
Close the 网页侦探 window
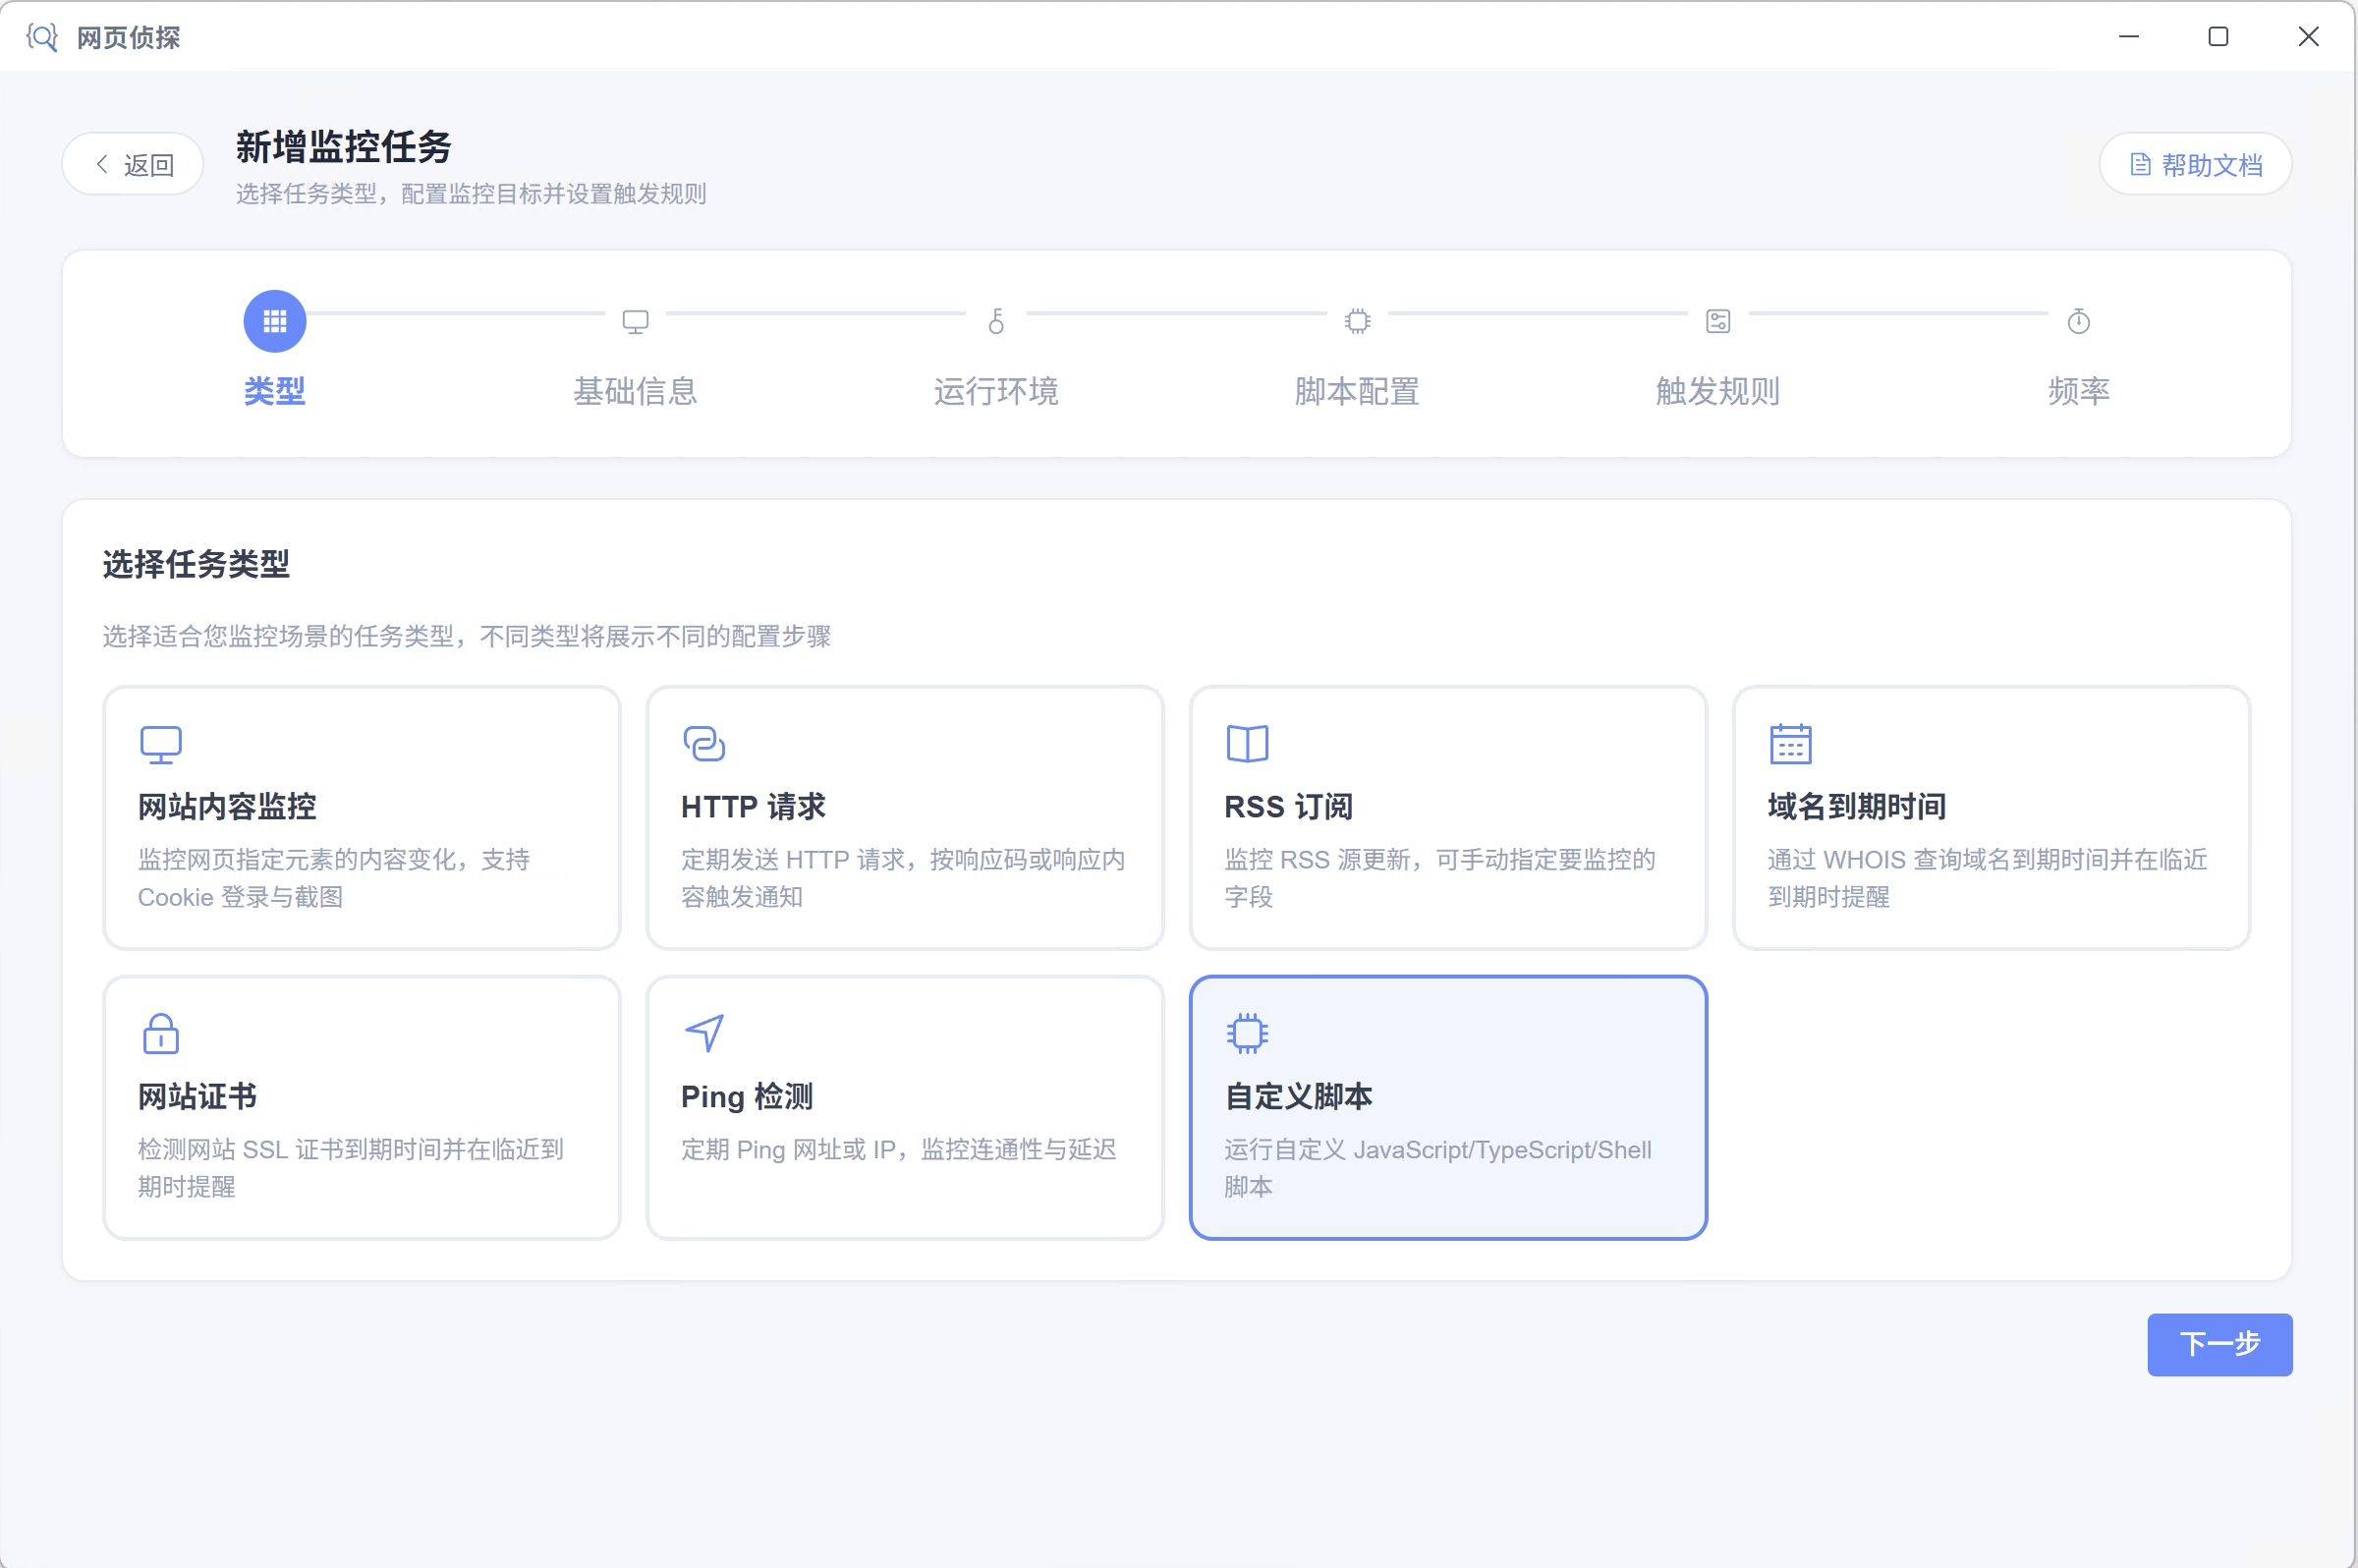coord(2308,37)
